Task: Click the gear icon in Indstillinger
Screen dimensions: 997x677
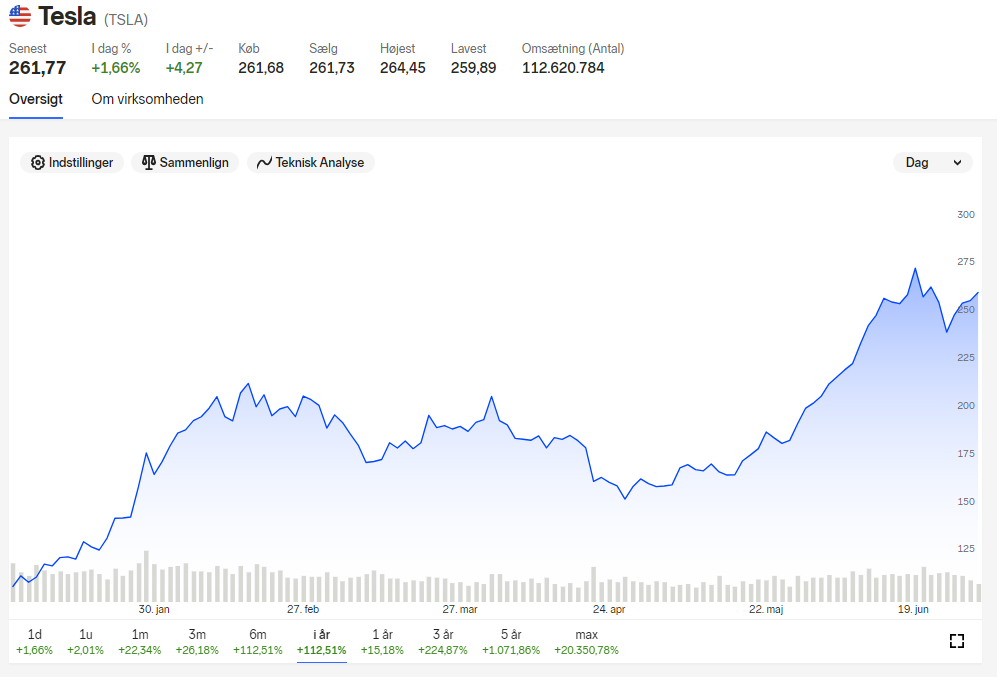Action: pyautogui.click(x=38, y=163)
